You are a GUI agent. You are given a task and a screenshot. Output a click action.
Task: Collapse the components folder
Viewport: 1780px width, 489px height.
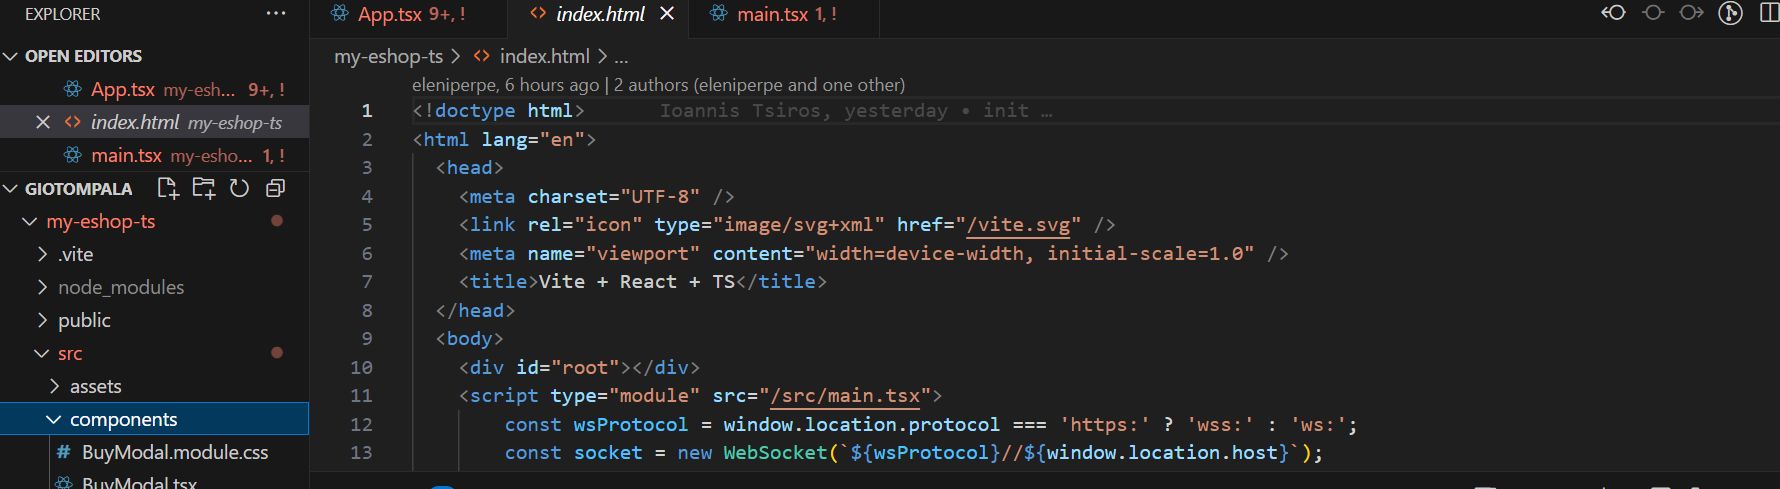[x=54, y=419]
